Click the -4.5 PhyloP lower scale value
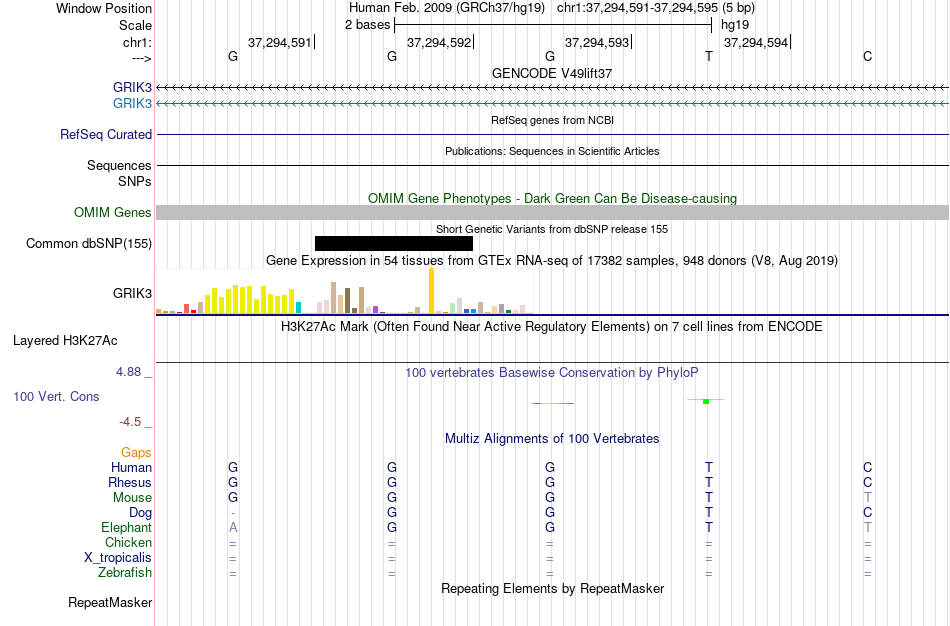This screenshot has width=950, height=626. click(130, 422)
